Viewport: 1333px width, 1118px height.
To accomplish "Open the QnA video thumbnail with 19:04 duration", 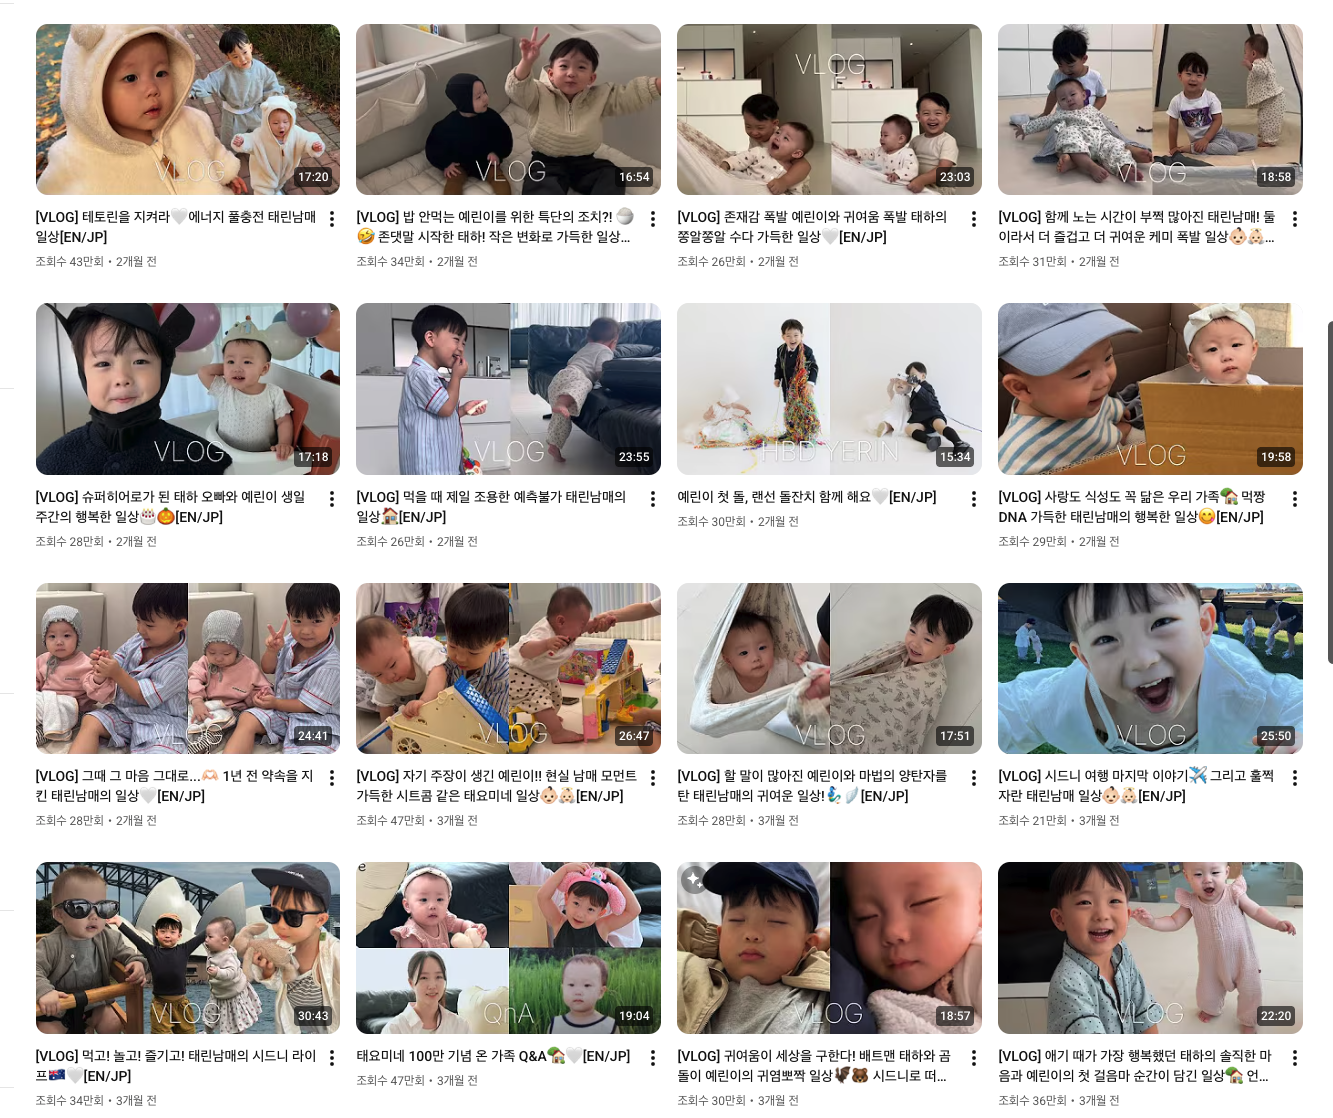I will tap(508, 948).
